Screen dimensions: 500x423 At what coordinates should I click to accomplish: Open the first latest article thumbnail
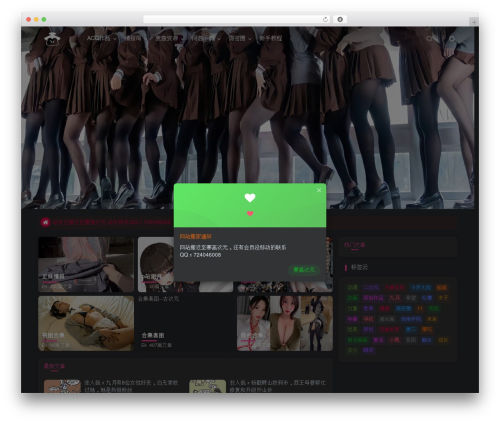tap(62, 386)
